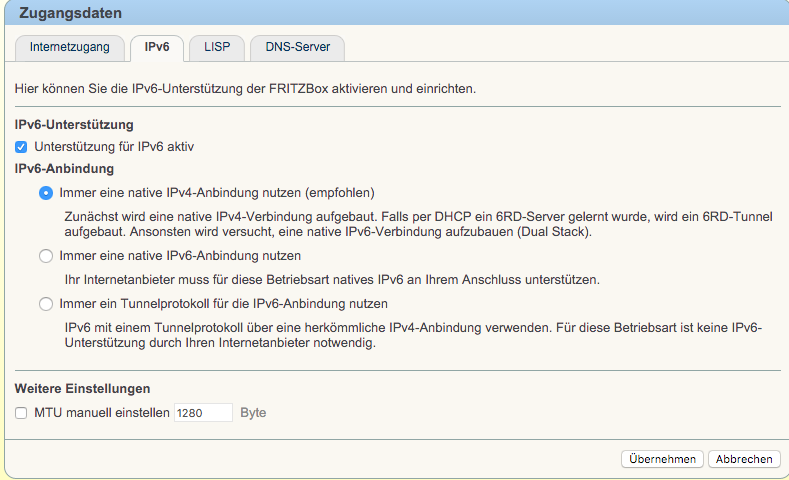Image resolution: width=789 pixels, height=480 pixels.
Task: Open the LISP tab
Action: tap(217, 47)
